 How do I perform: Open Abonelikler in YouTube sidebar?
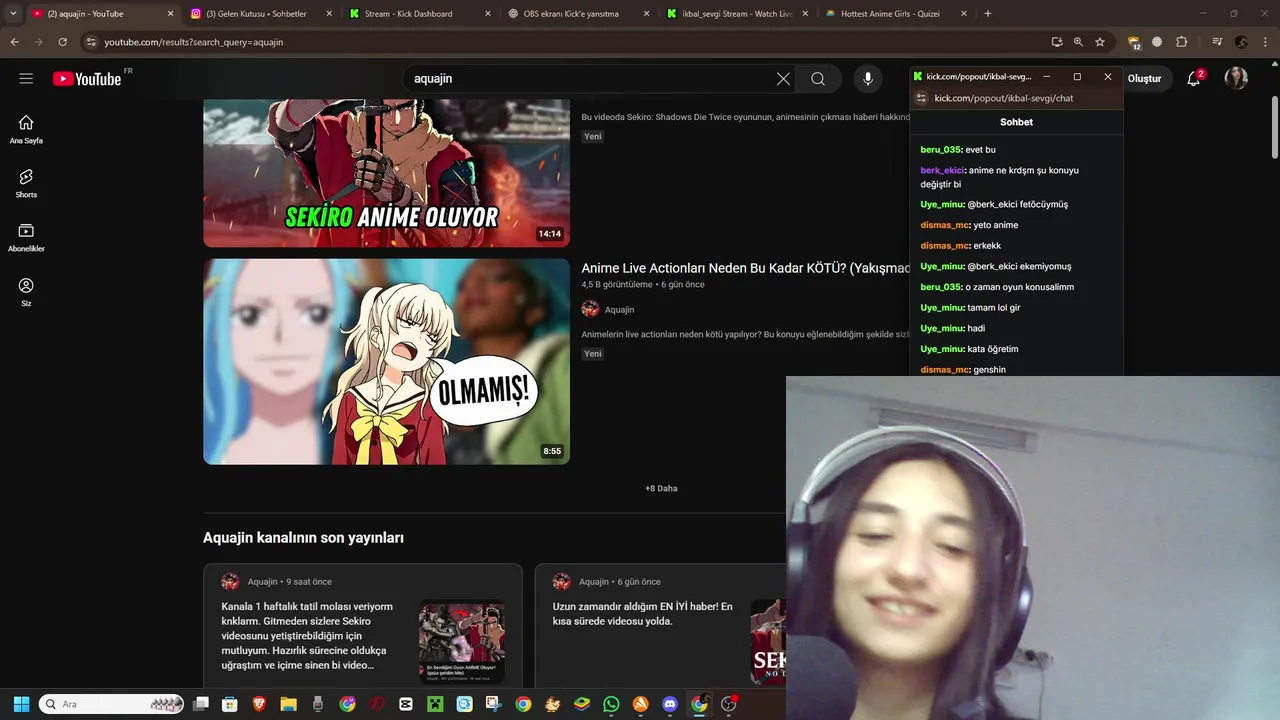pos(26,237)
